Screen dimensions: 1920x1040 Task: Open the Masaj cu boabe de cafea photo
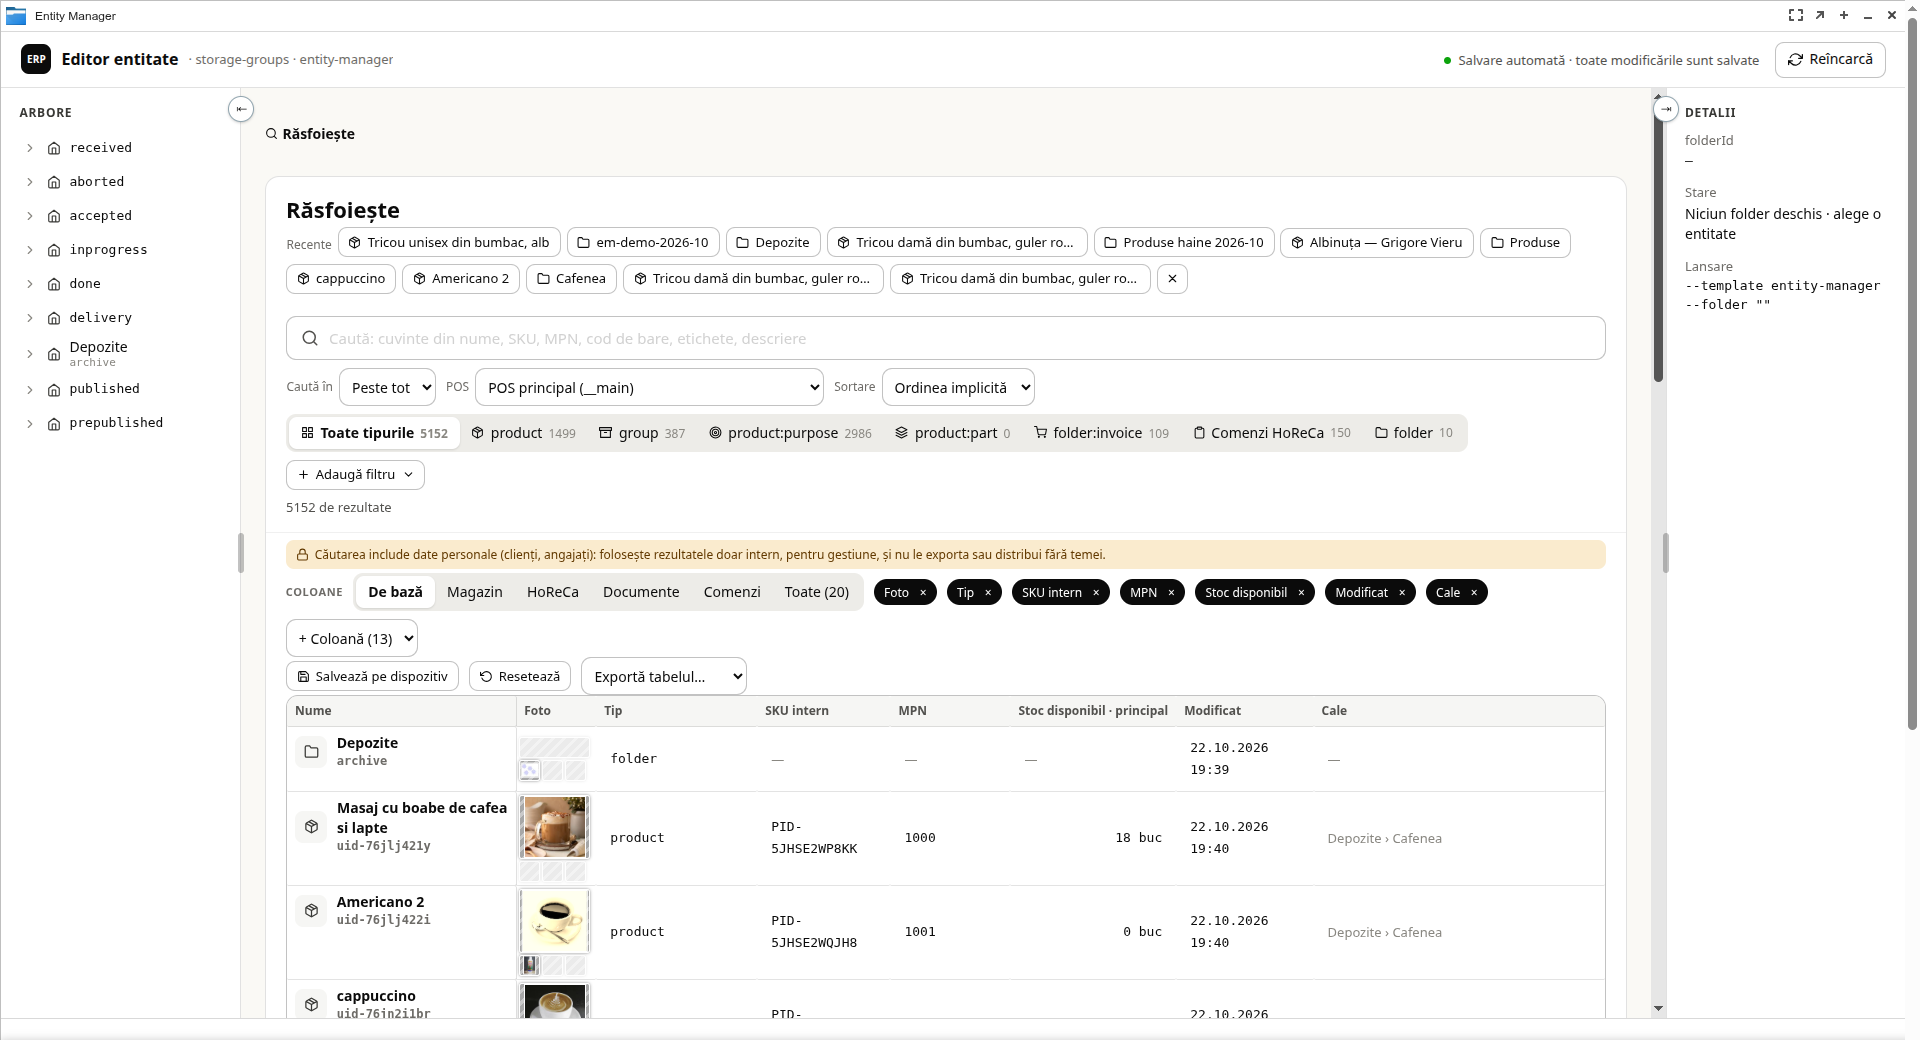coord(555,827)
